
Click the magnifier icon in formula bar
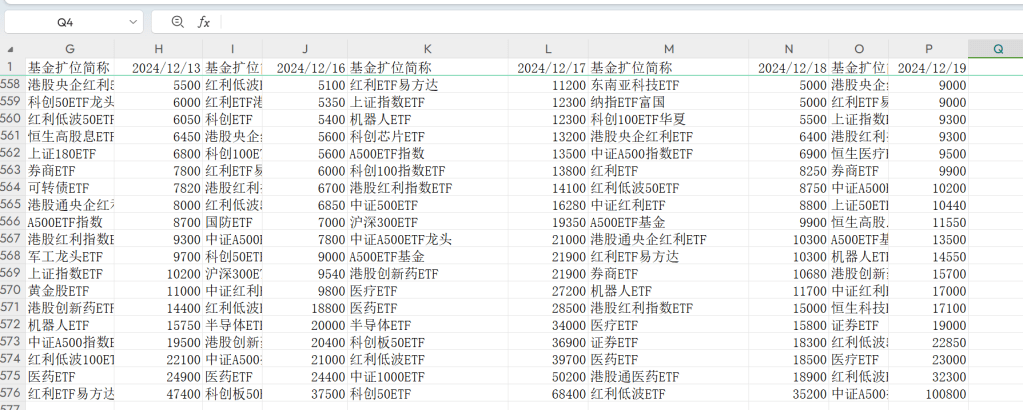178,21
